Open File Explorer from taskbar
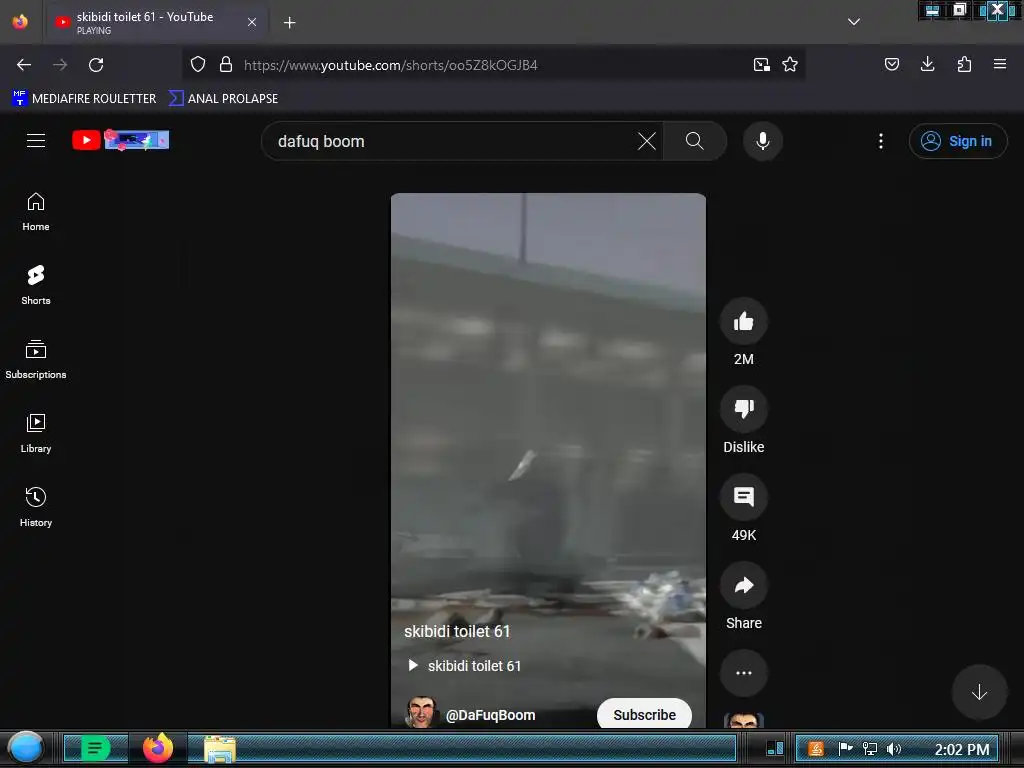 (220, 749)
